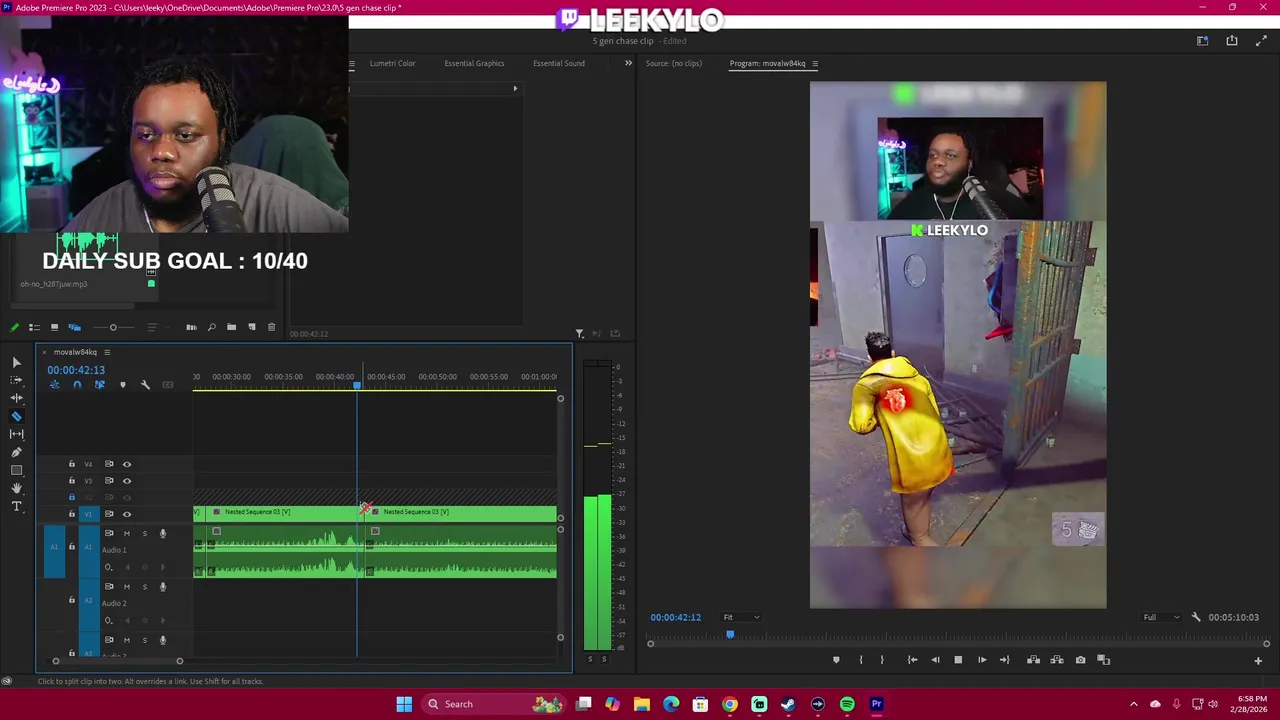Viewport: 1280px width, 720px height.
Task: Delete selected item with trash icon
Action: (271, 327)
